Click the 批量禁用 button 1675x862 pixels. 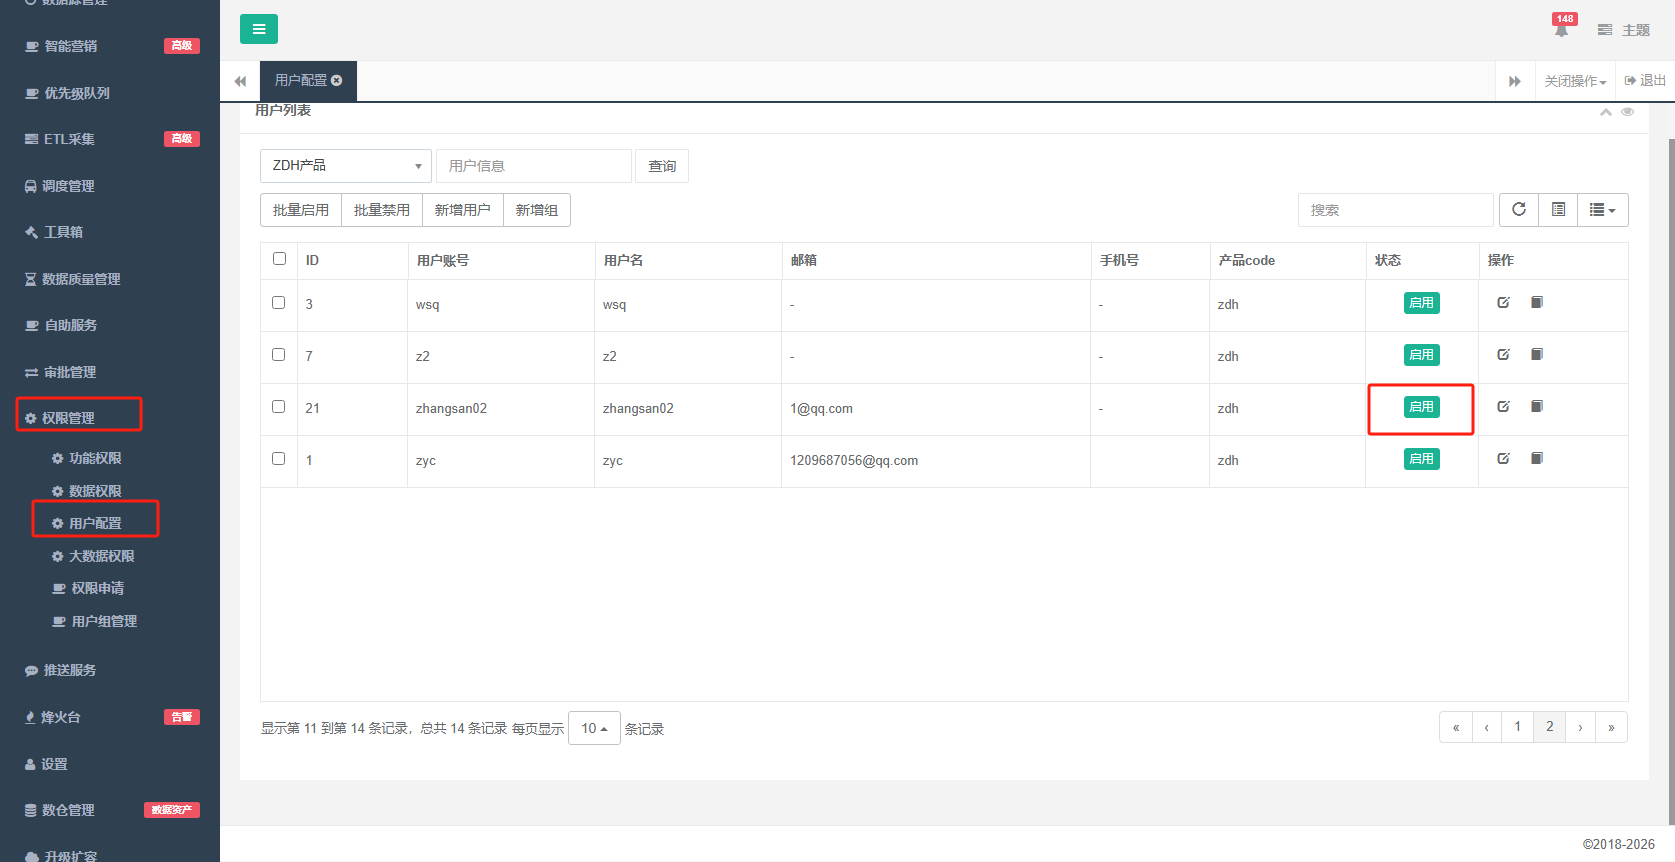[x=382, y=210]
